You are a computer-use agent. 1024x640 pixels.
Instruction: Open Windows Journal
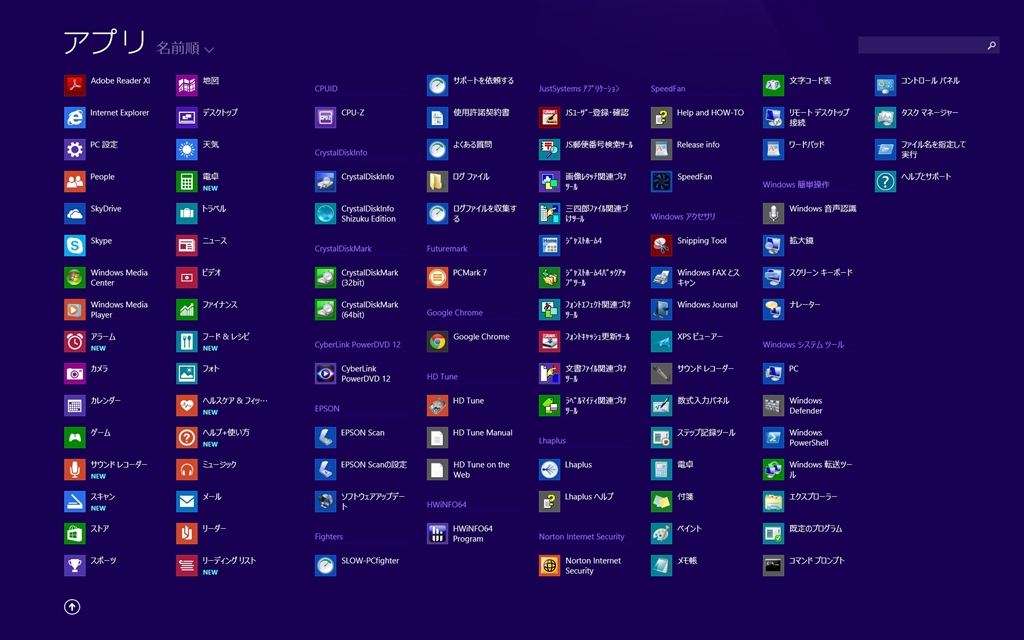[x=695, y=310]
